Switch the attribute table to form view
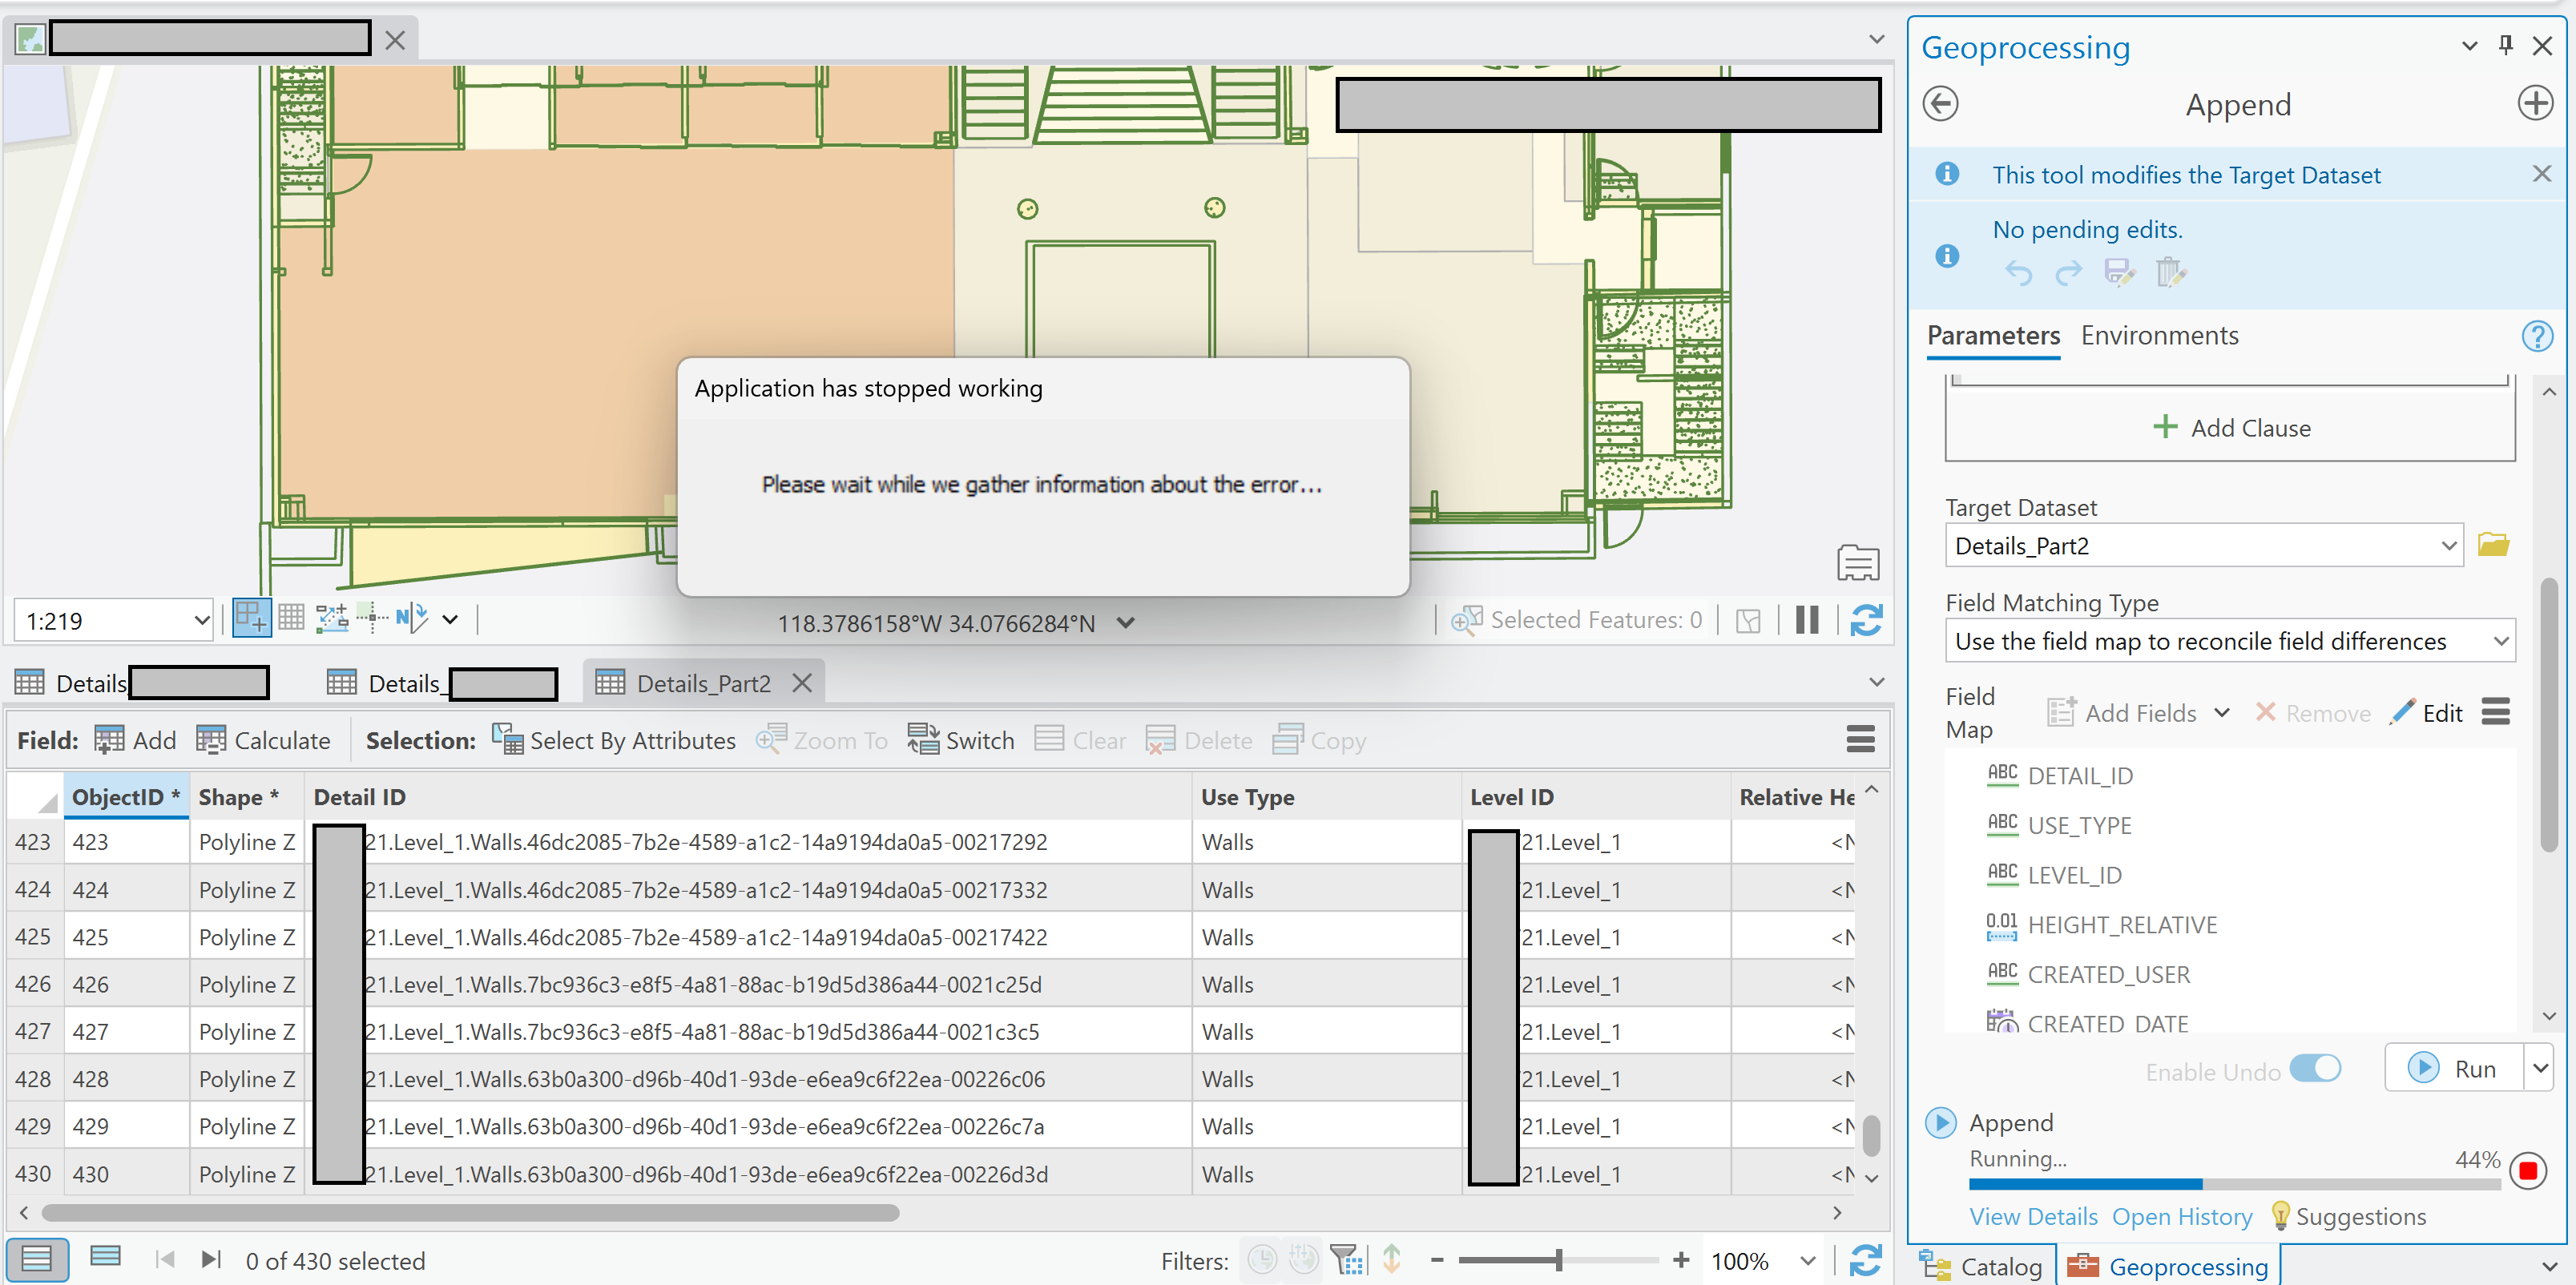Image resolution: width=2576 pixels, height=1285 pixels. tap(103, 1259)
